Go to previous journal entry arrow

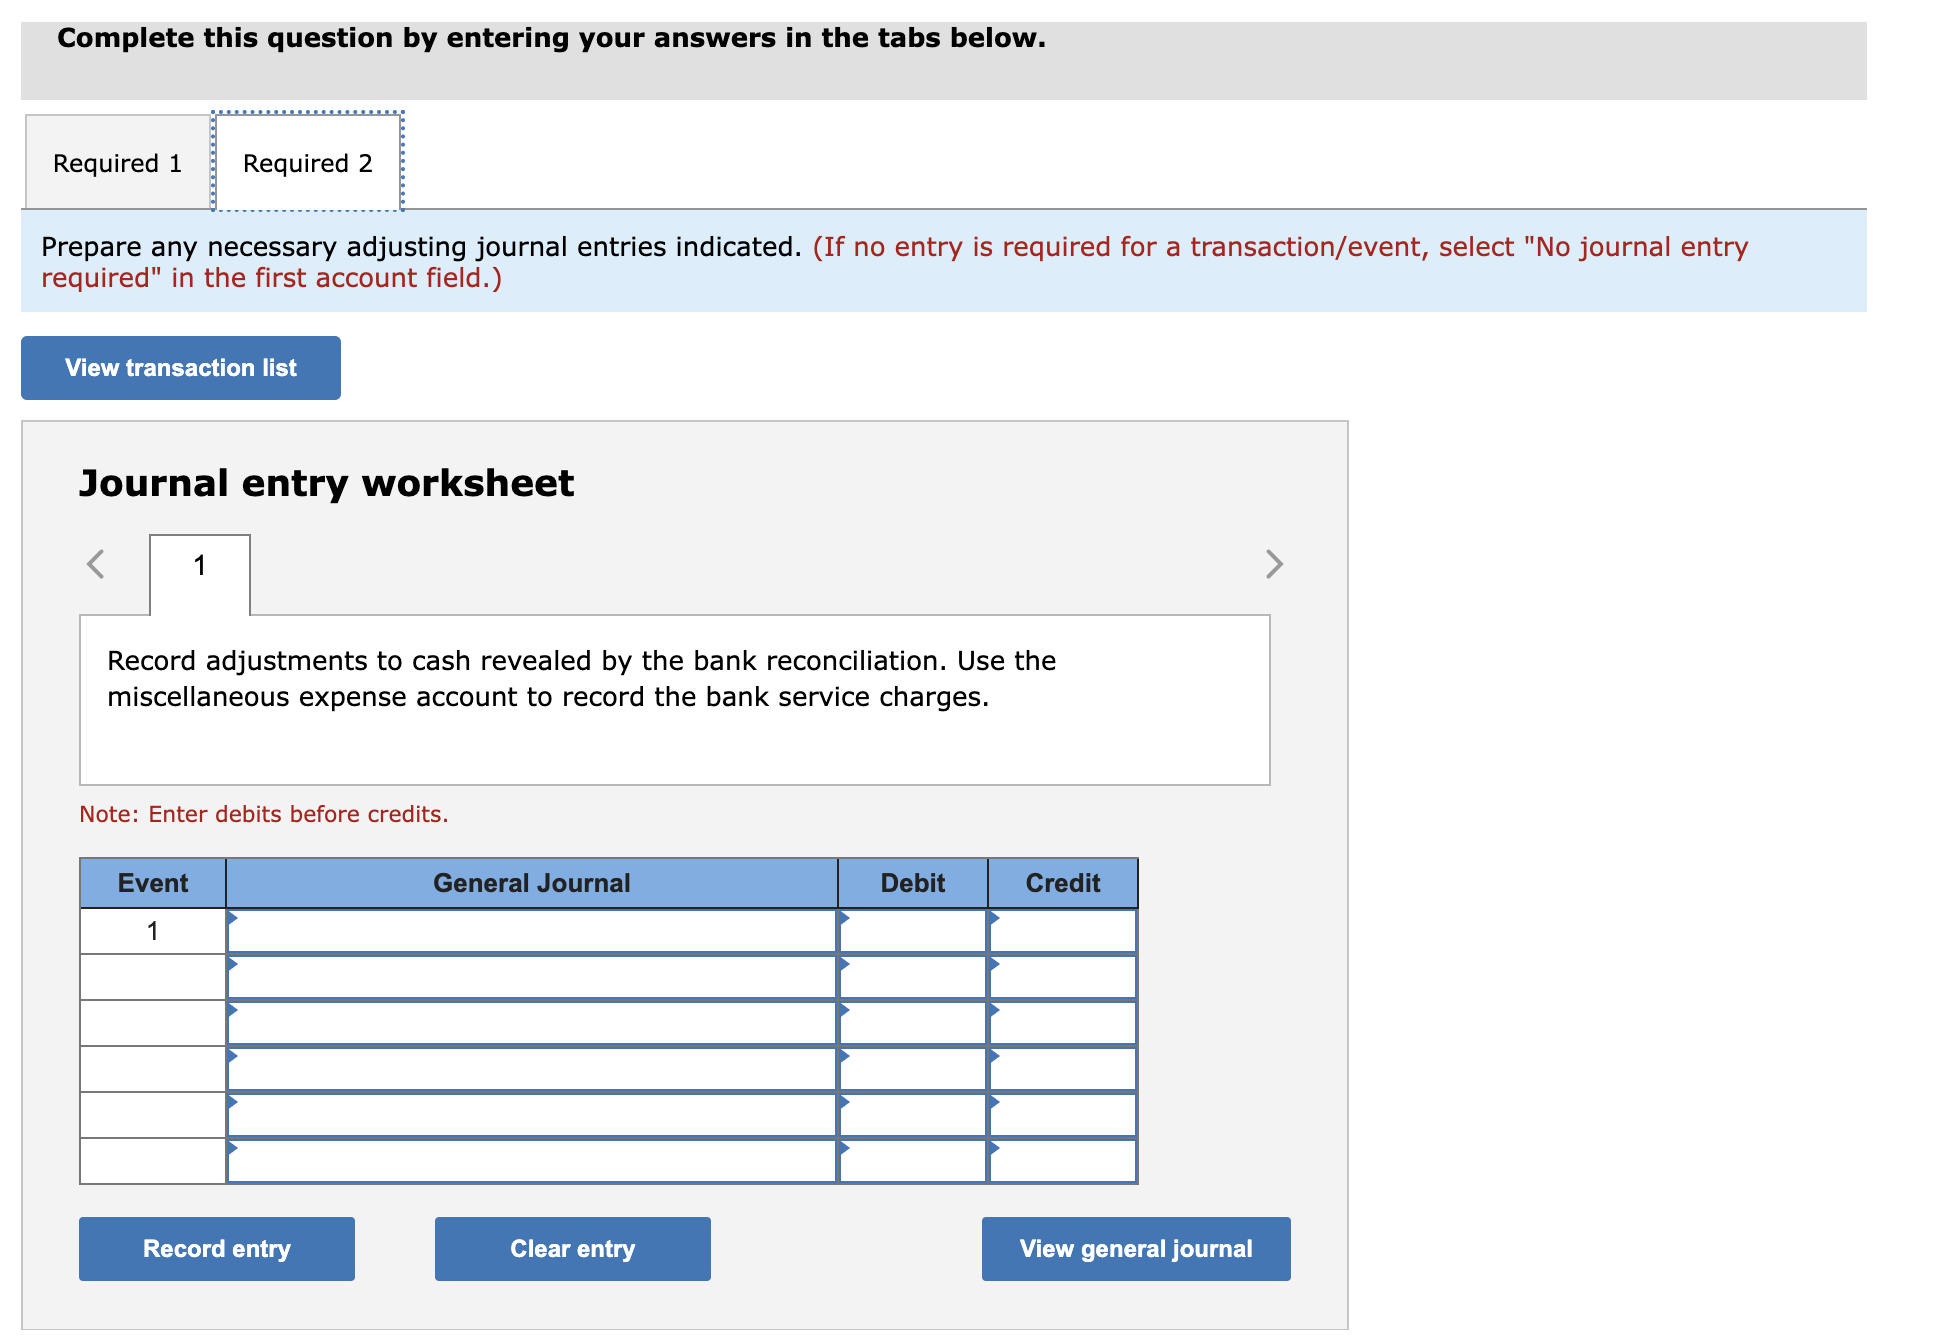(96, 564)
